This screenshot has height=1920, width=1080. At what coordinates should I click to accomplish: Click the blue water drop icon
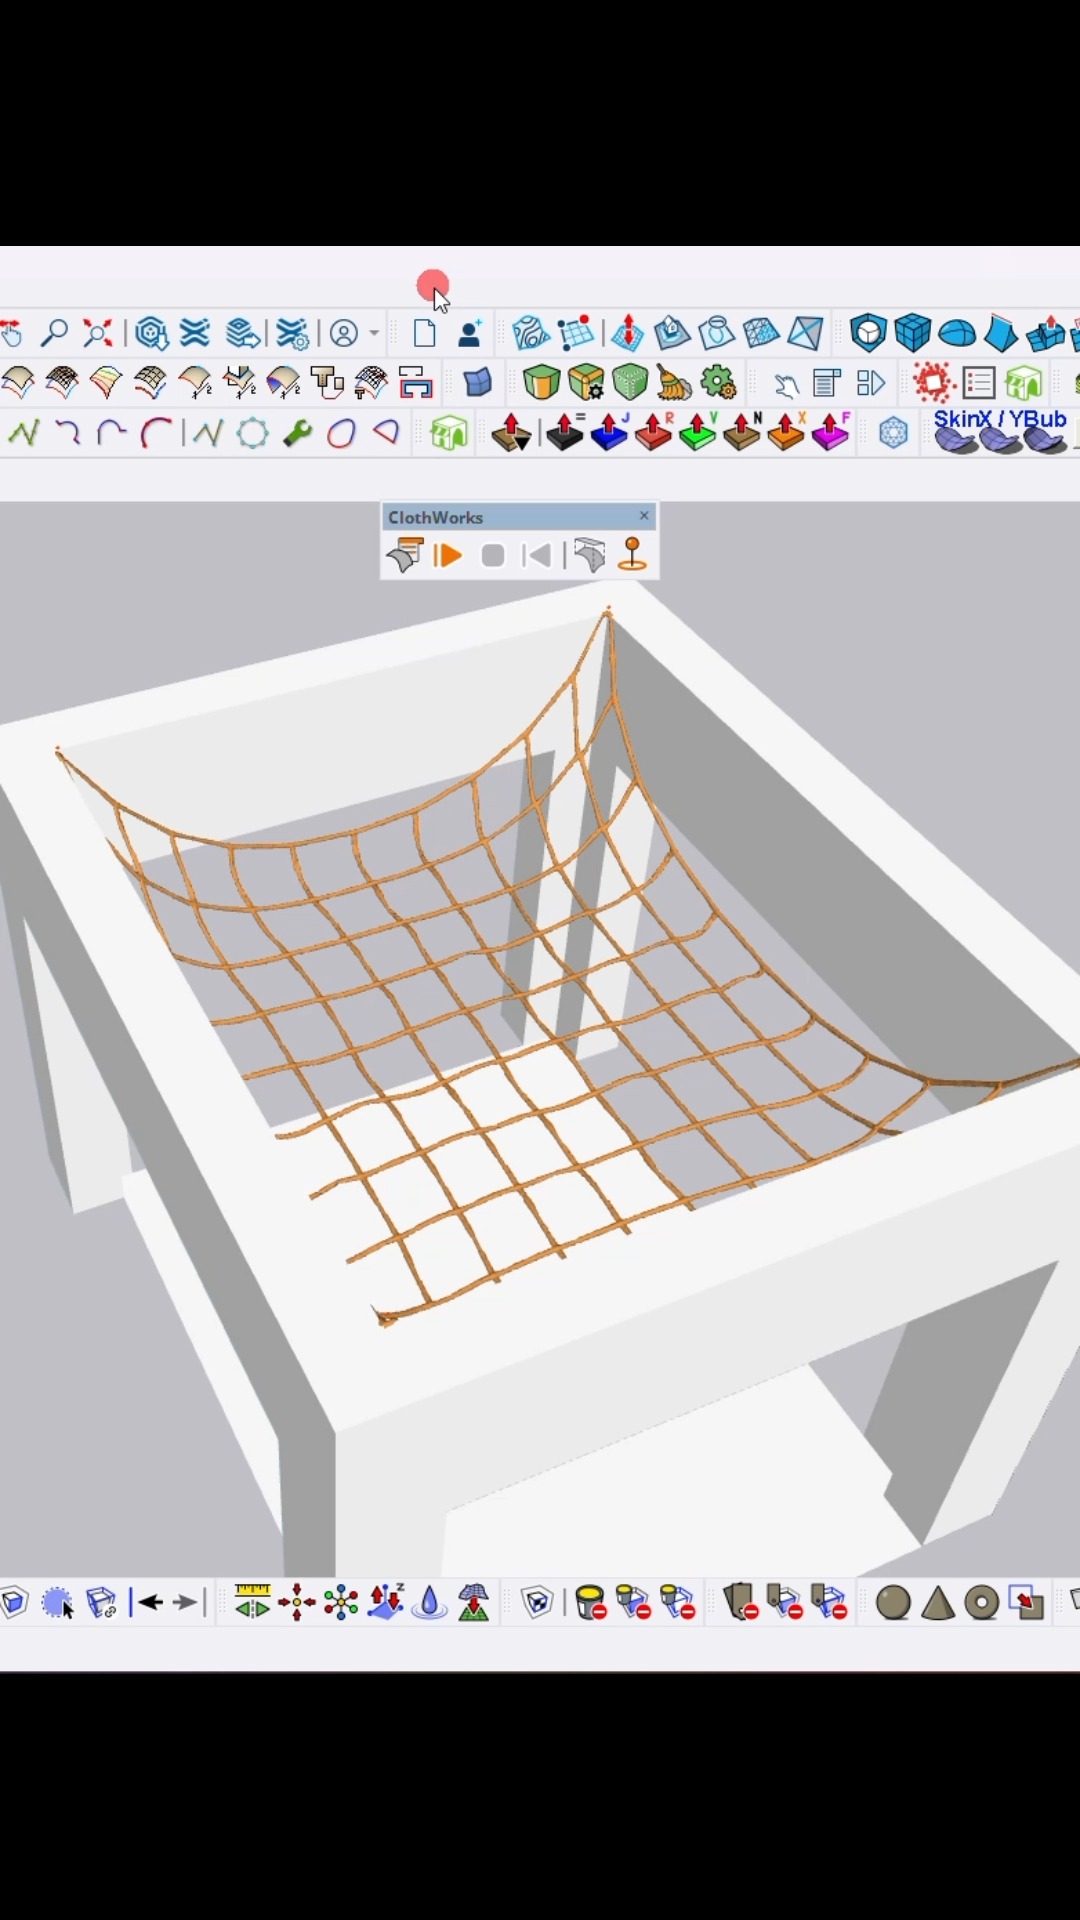pos(429,1602)
